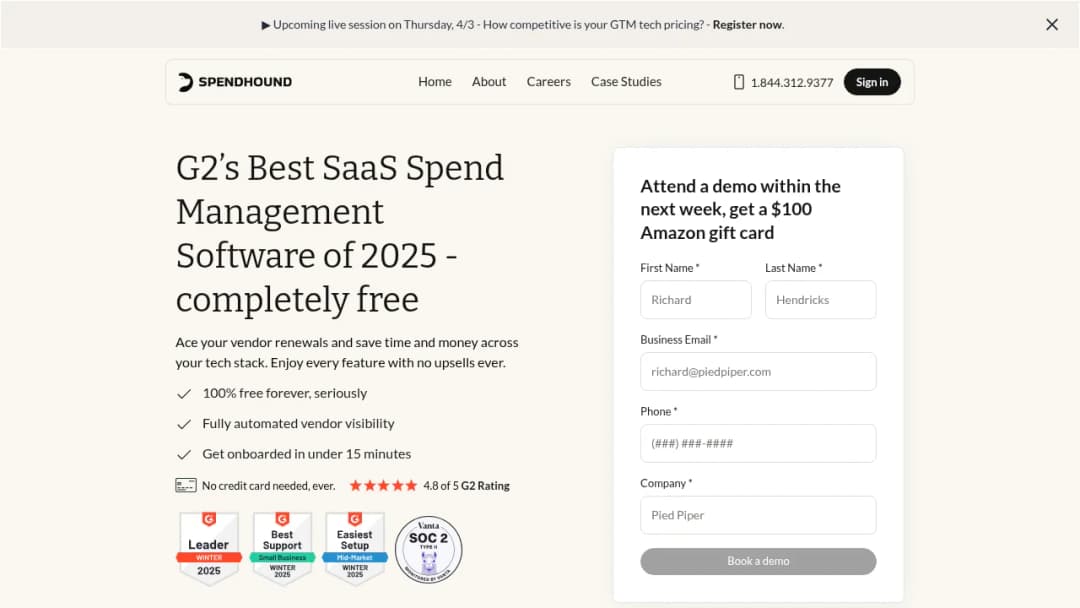Click the 'Ace your vendor renewals' paragraph
1080x608 pixels.
pyautogui.click(x=347, y=353)
